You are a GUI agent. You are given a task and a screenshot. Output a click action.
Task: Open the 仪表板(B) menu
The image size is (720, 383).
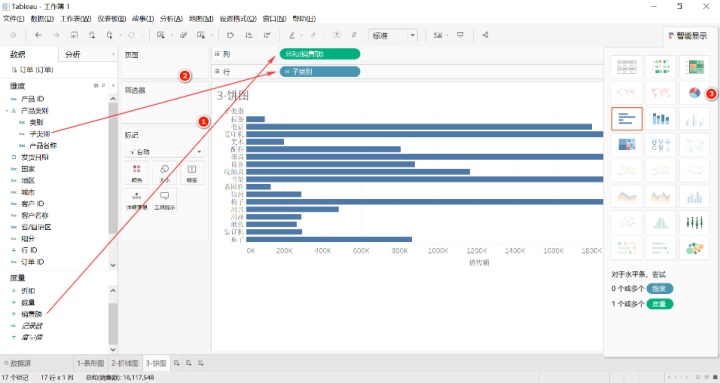[x=111, y=18]
